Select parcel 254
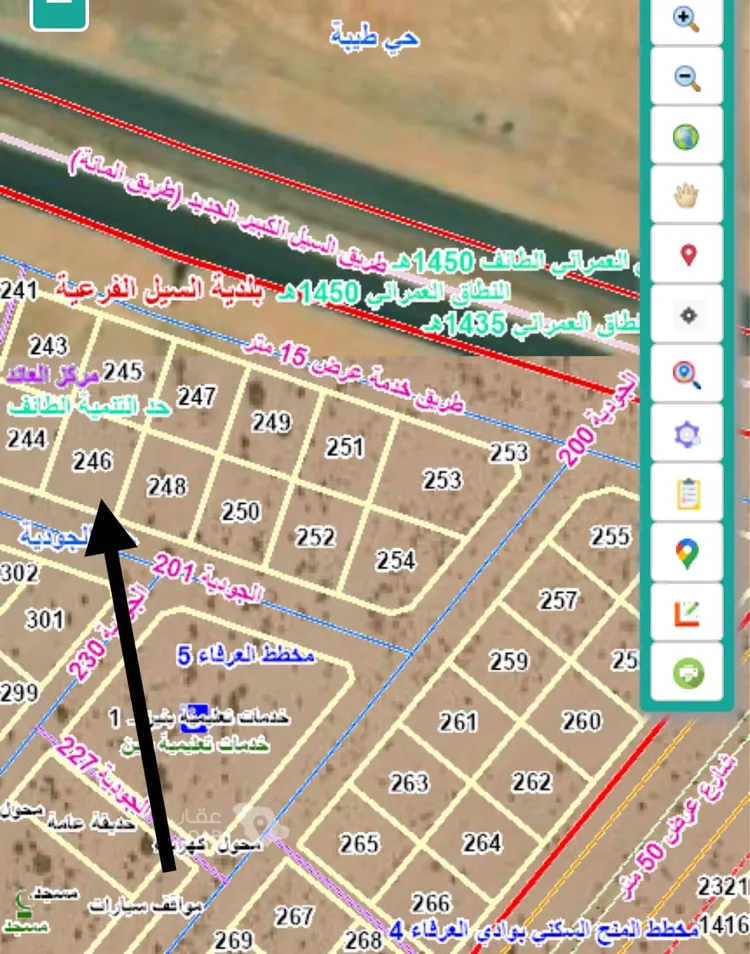The height and width of the screenshot is (954, 750). [x=395, y=560]
